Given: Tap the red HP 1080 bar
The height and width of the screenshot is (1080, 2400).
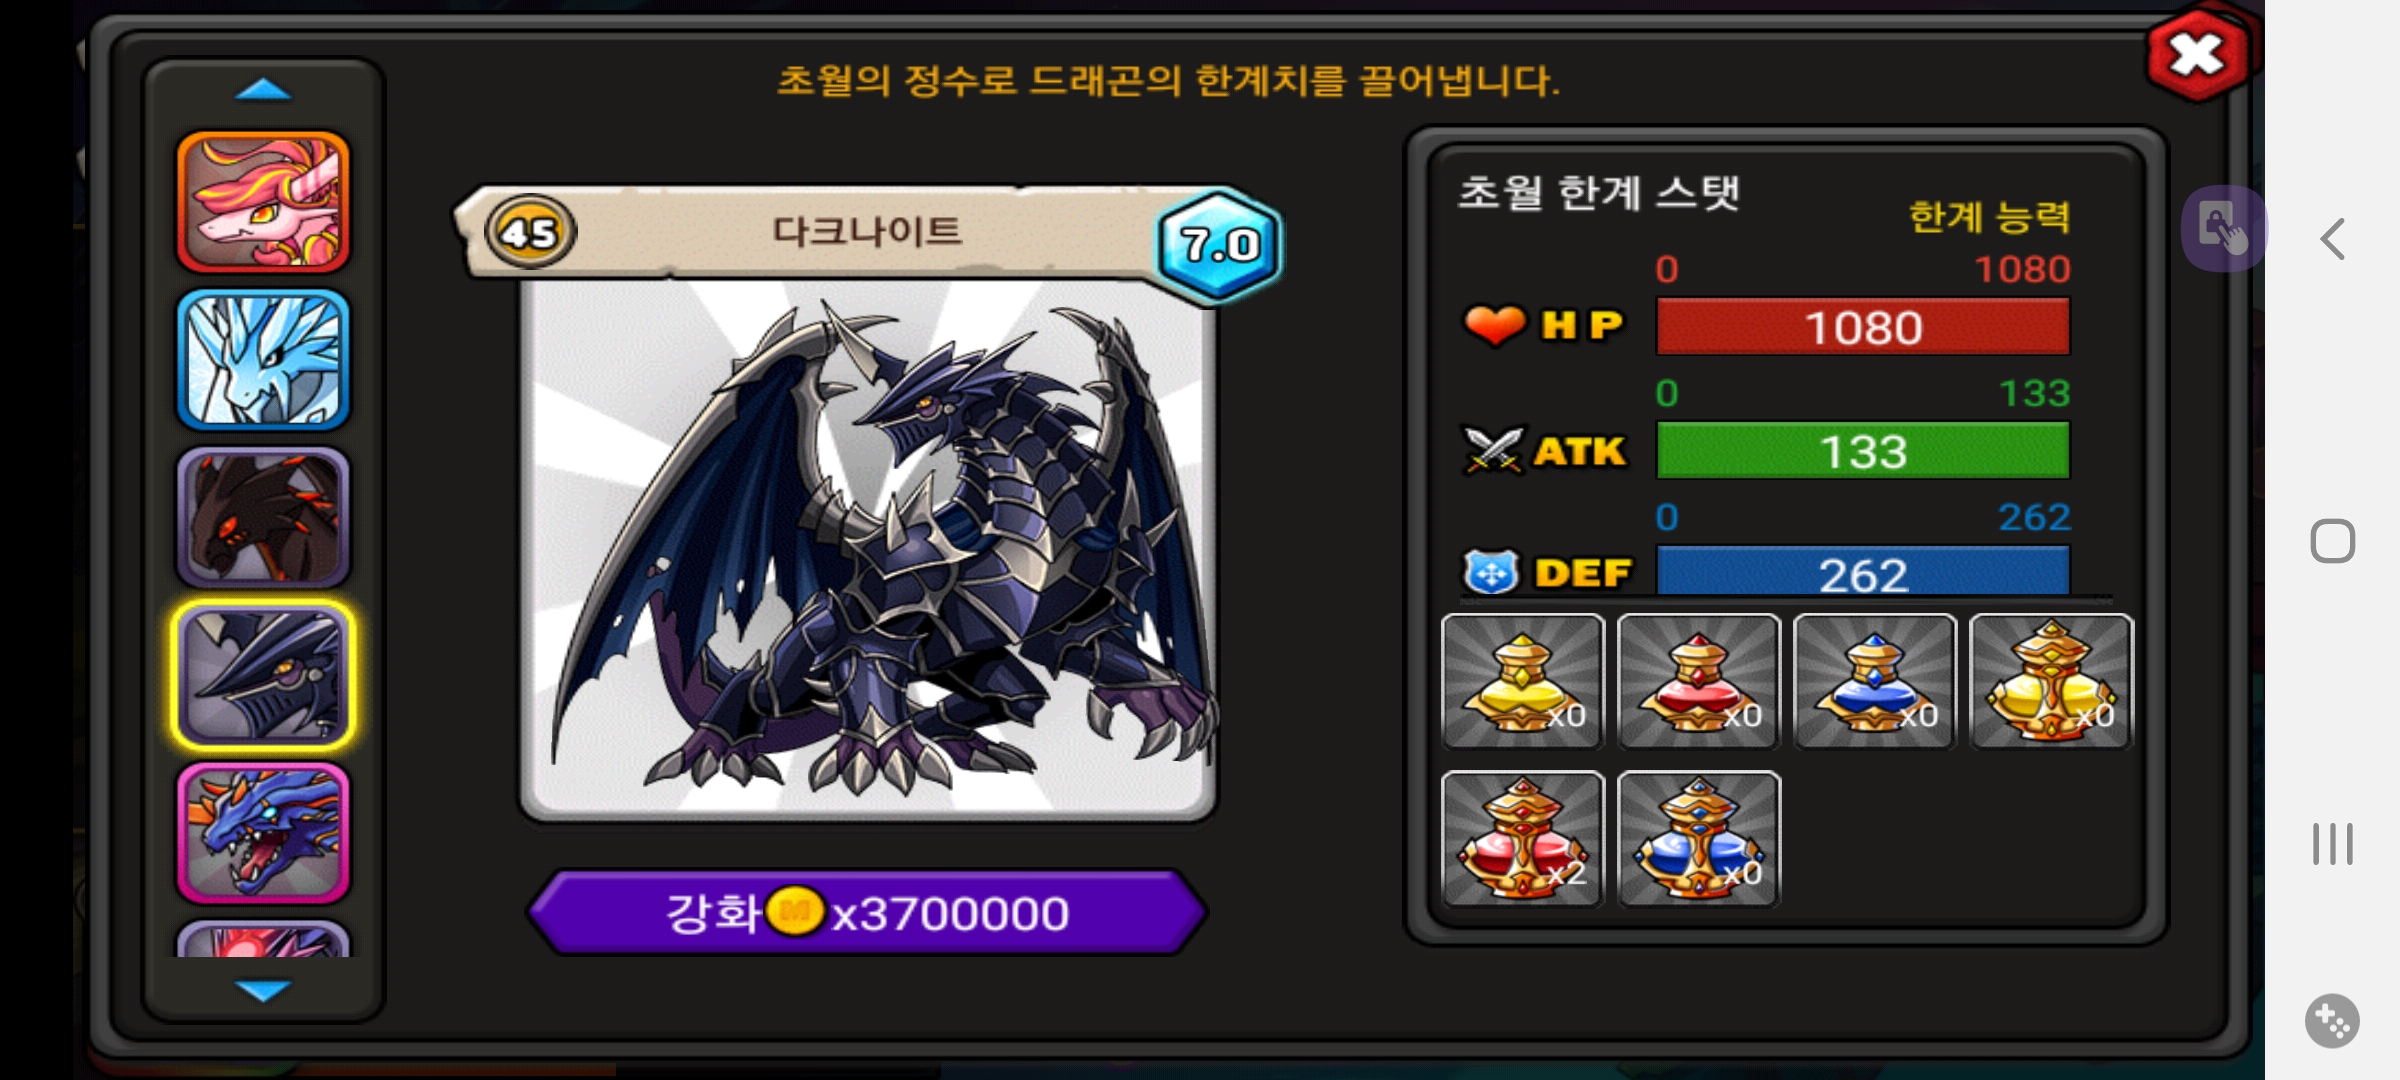Looking at the screenshot, I should 1863,327.
